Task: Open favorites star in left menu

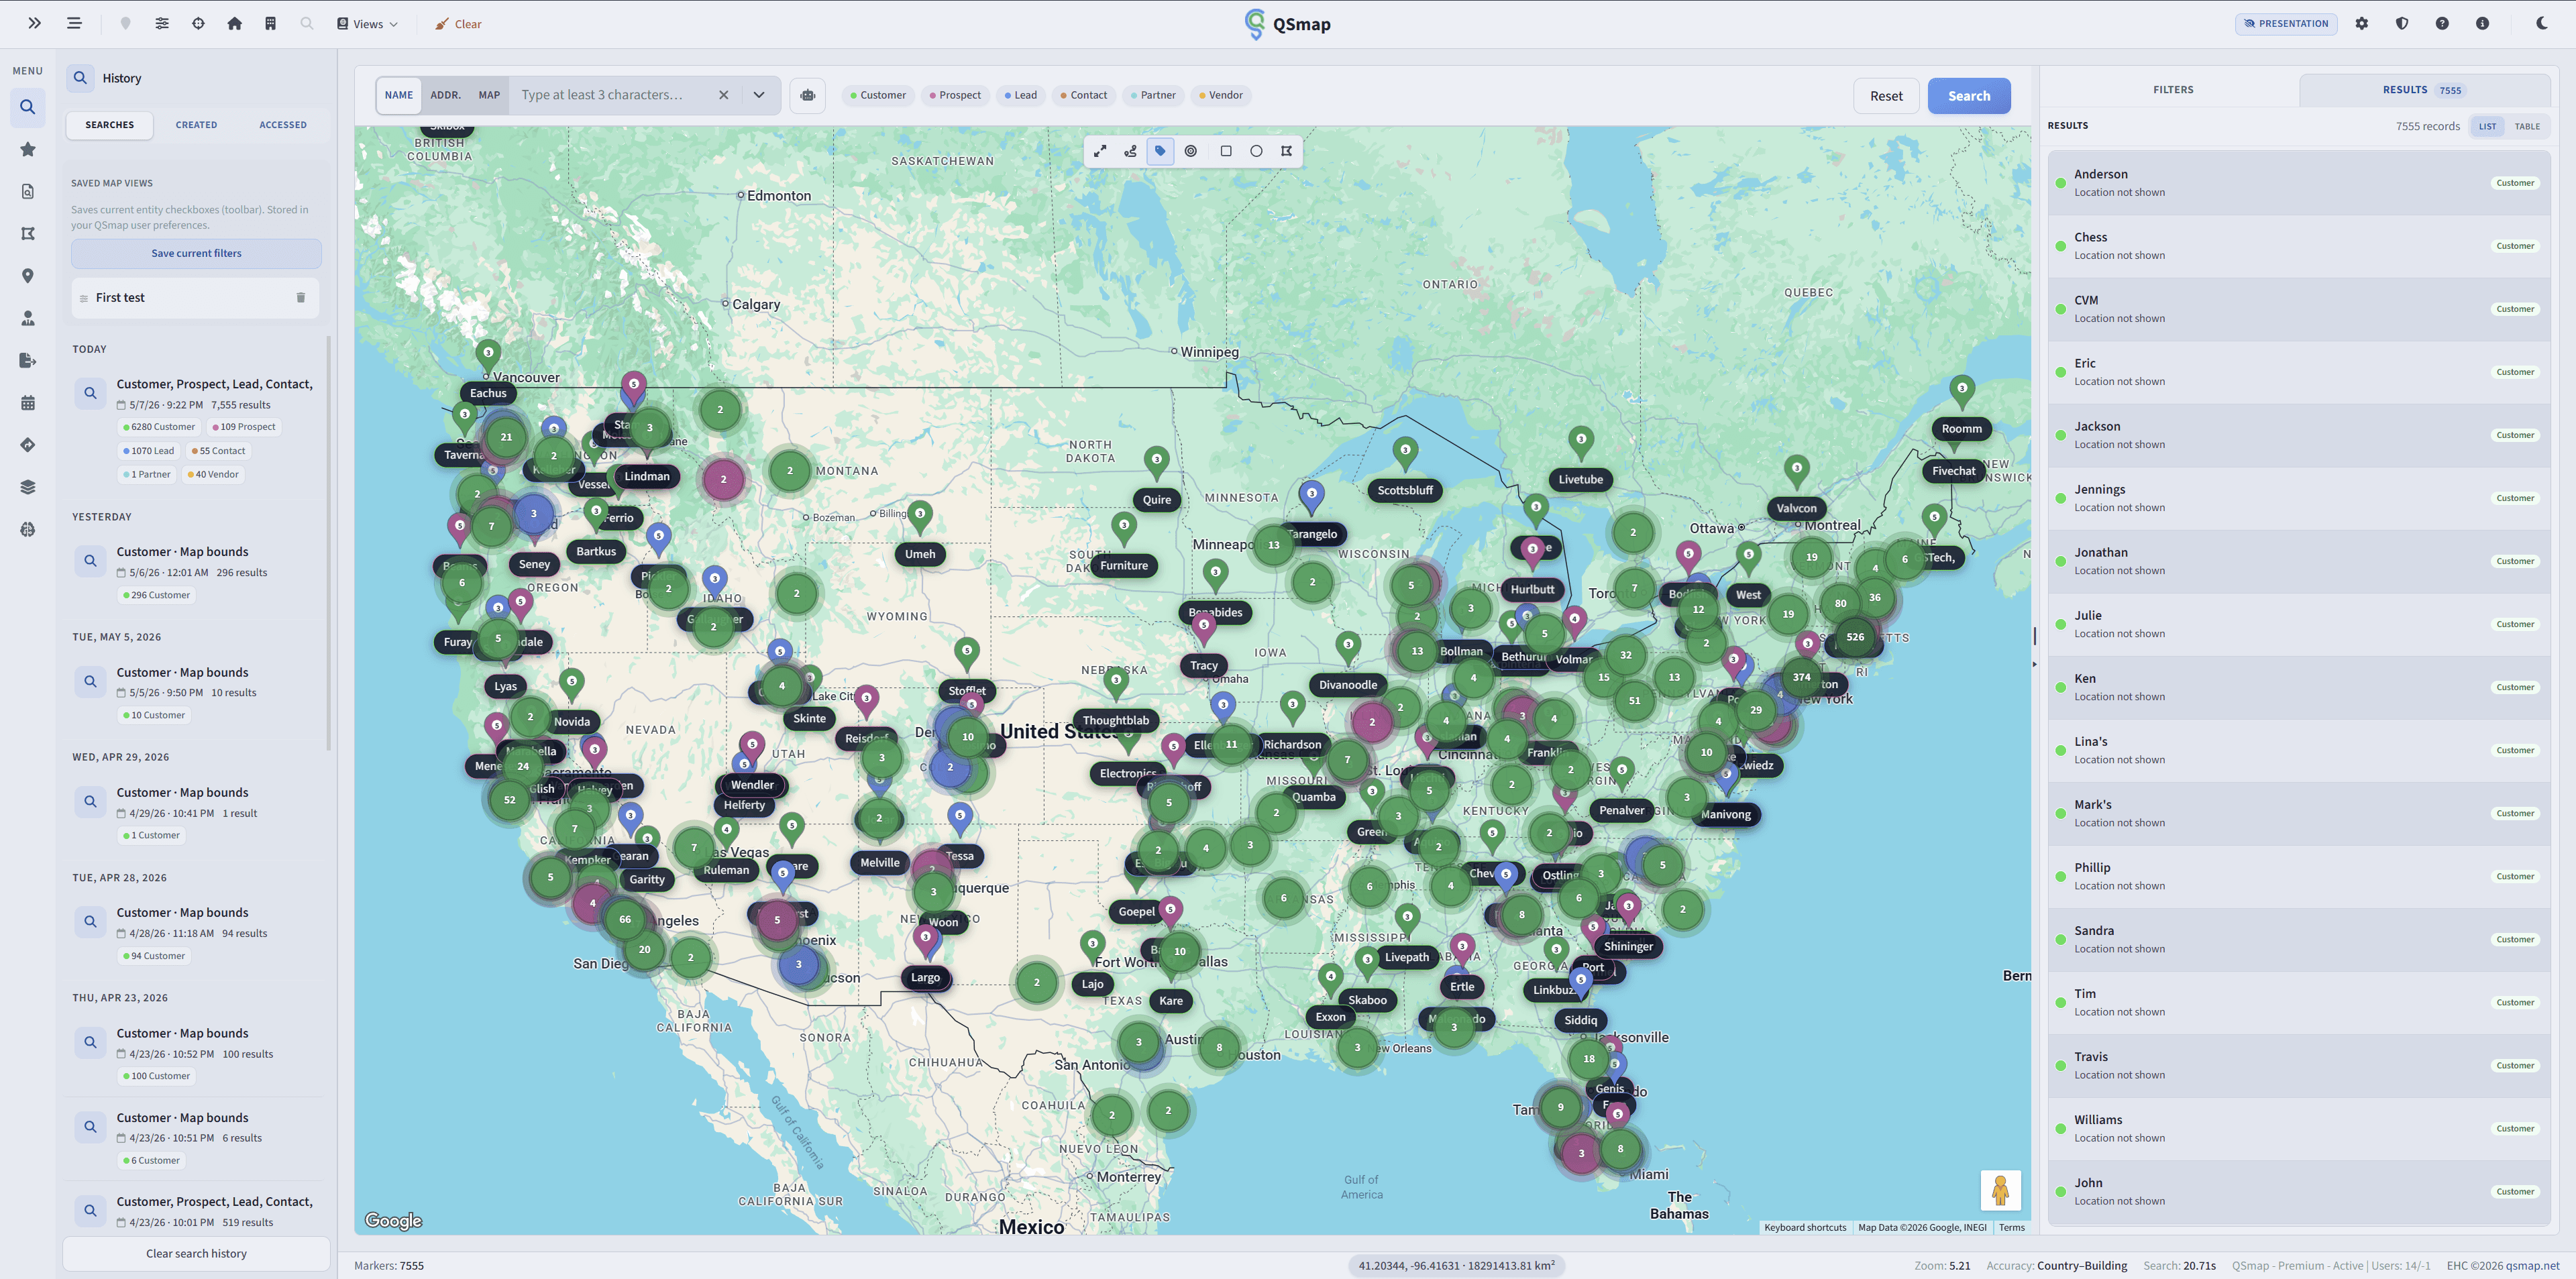Action: tap(28, 149)
